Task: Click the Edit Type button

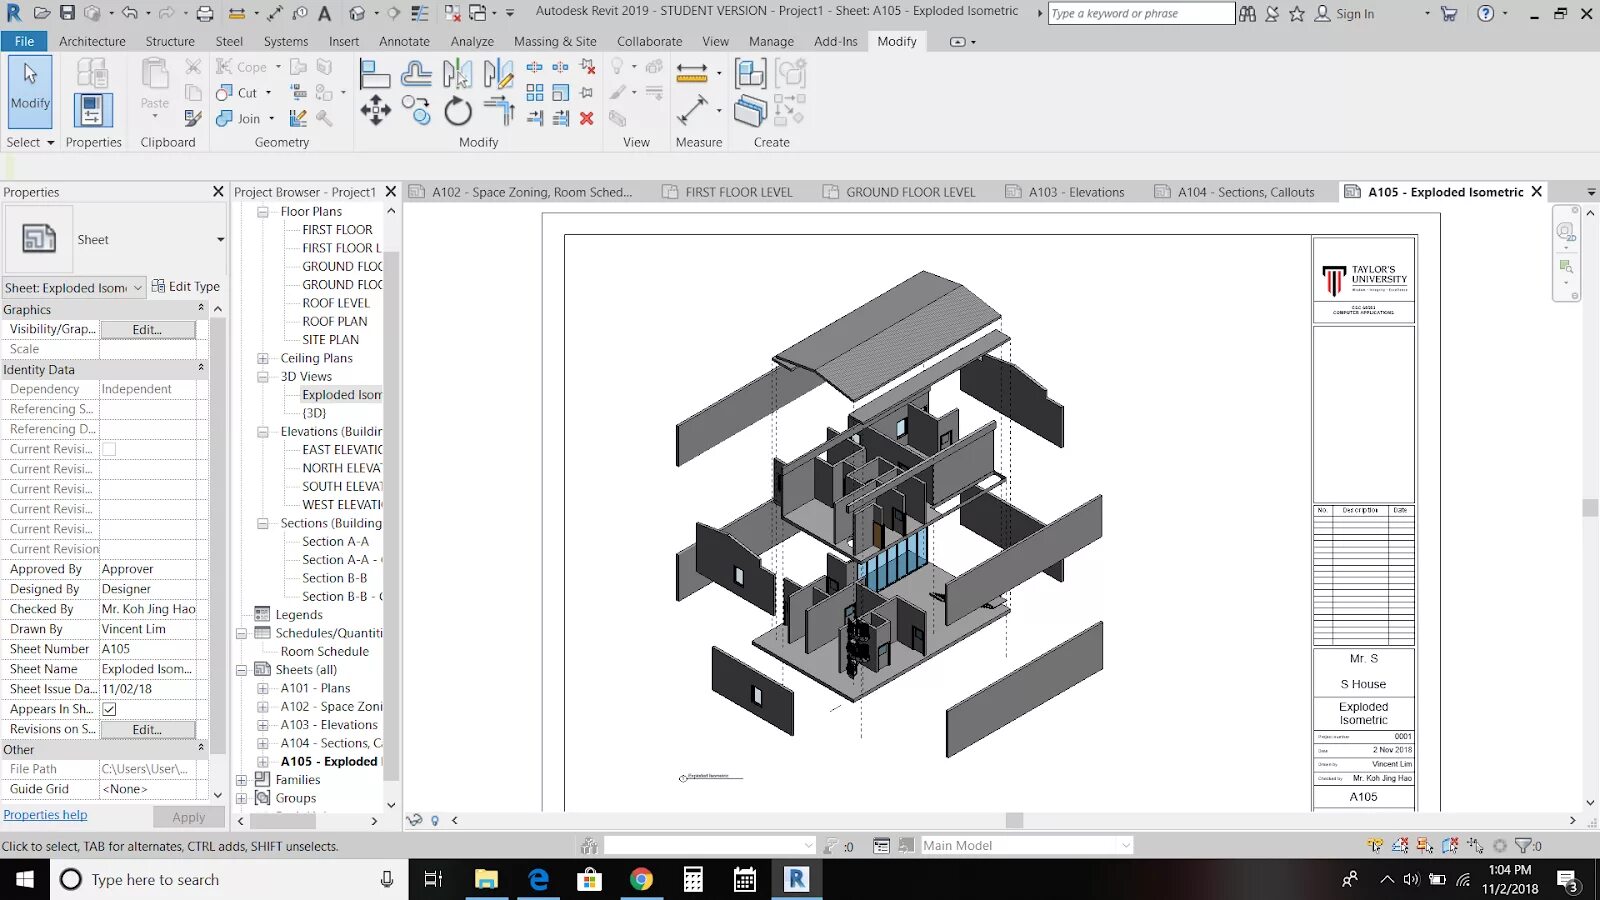Action: tap(186, 287)
